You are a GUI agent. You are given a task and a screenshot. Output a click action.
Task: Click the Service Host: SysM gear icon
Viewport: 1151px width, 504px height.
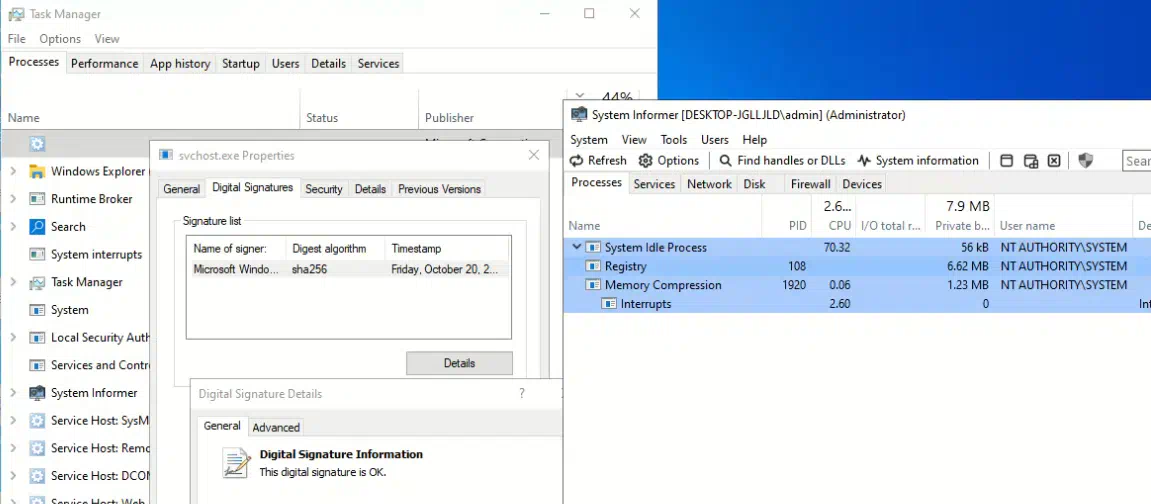click(x=37, y=421)
